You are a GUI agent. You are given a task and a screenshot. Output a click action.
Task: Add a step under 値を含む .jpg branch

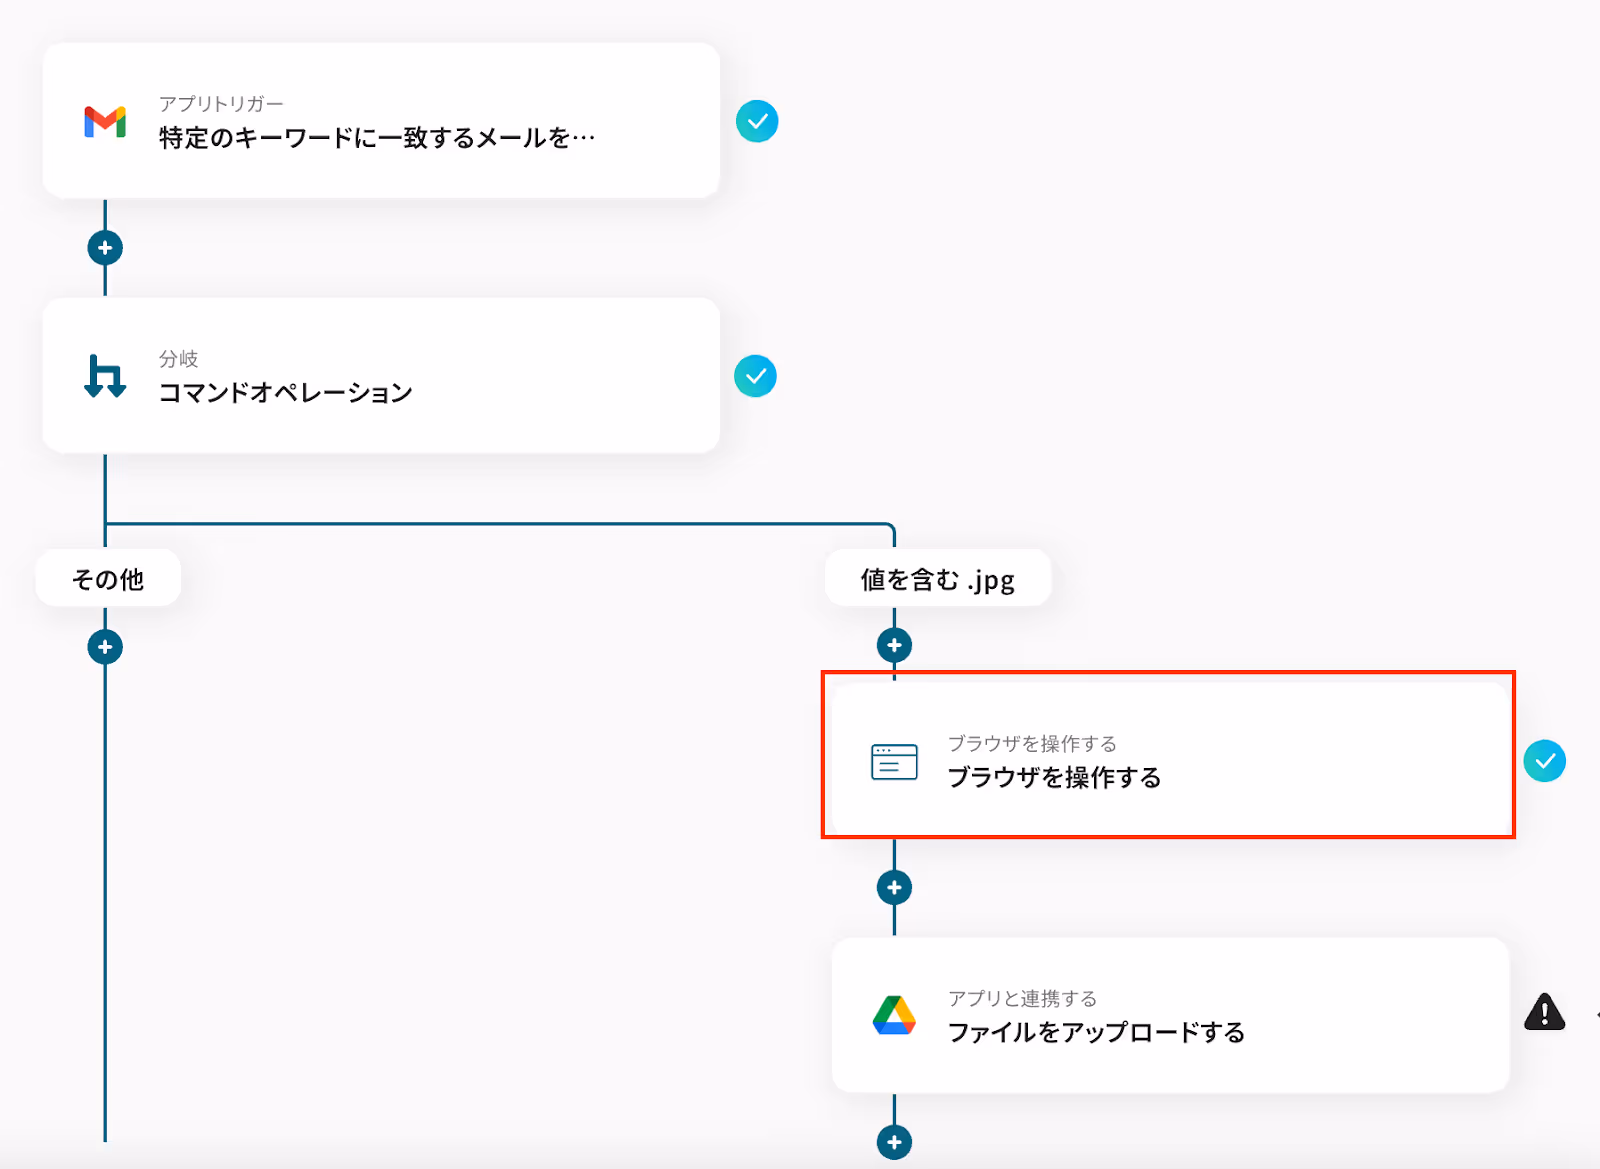pos(894,645)
